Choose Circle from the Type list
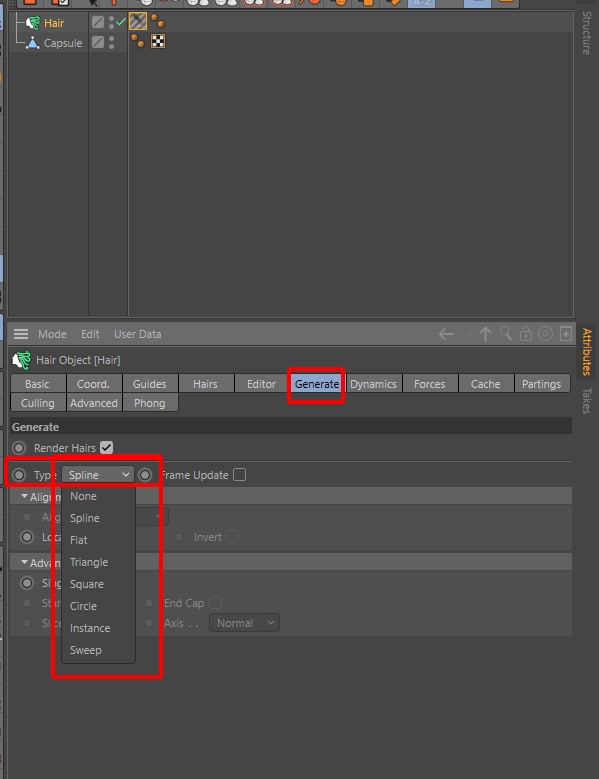The height and width of the screenshot is (779, 599). coord(98,606)
